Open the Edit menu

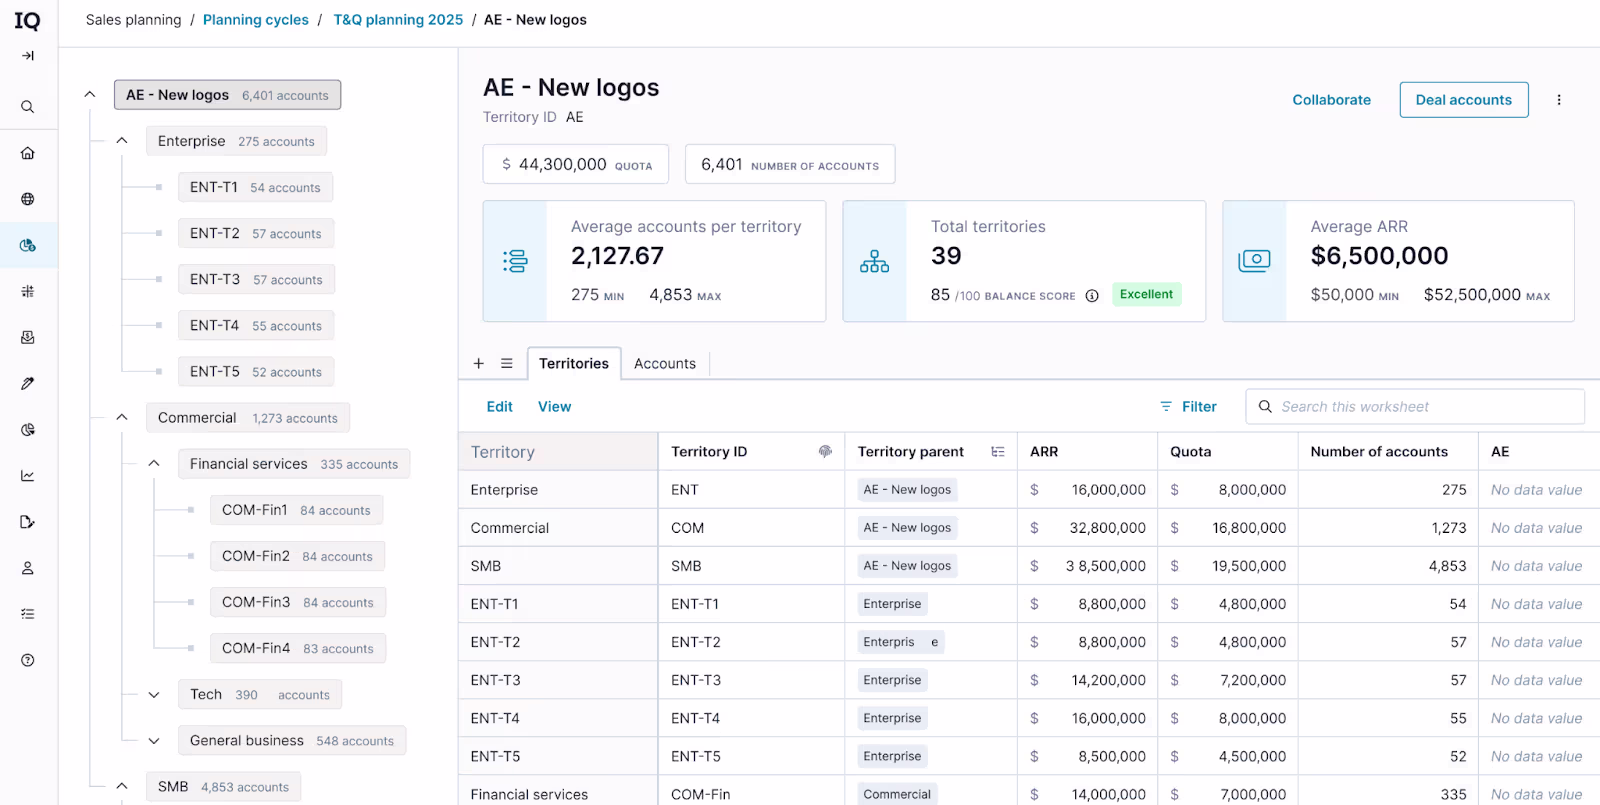(500, 407)
